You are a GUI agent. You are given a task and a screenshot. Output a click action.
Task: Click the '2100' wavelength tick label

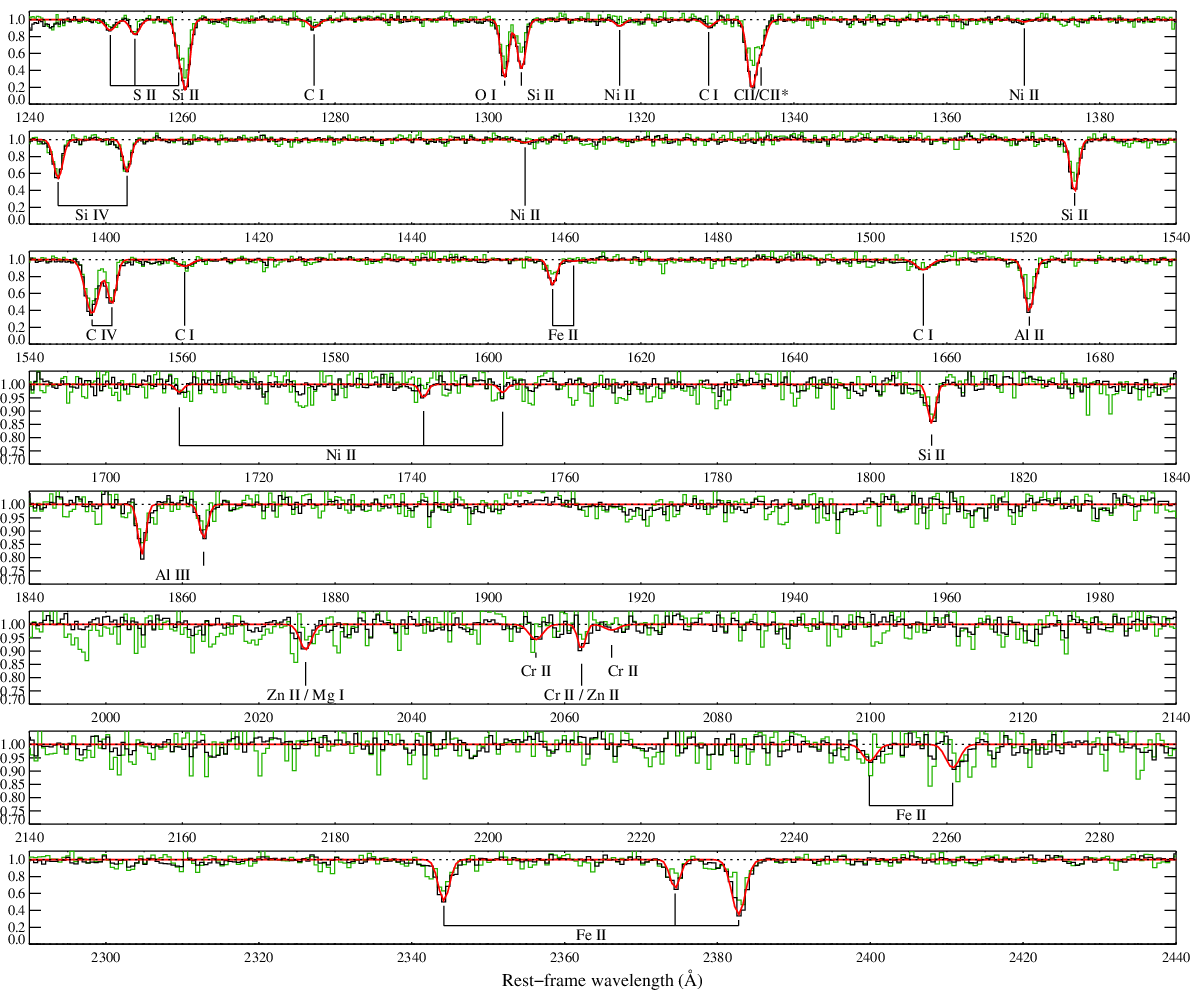click(870, 717)
